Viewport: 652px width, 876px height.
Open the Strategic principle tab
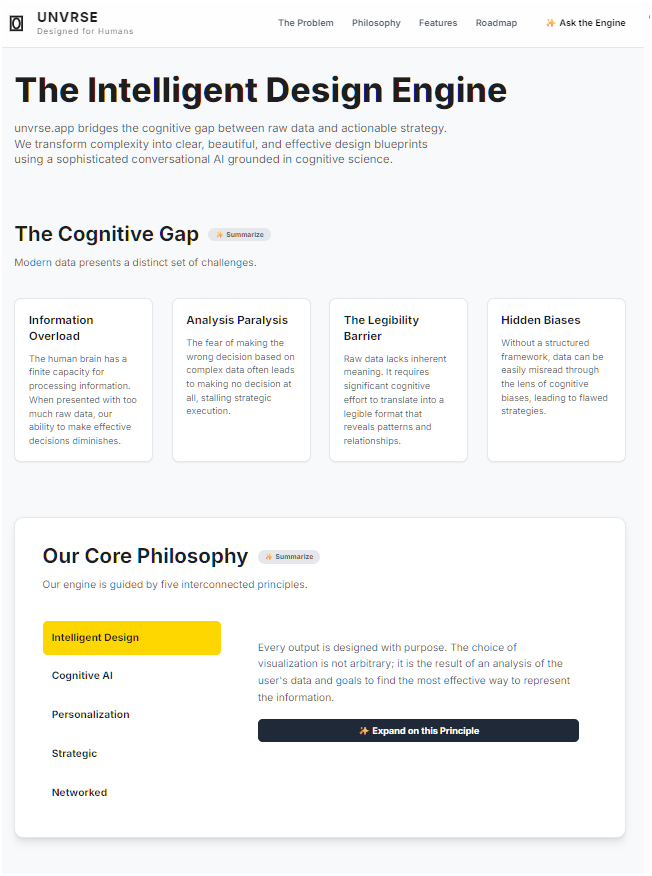tap(75, 754)
